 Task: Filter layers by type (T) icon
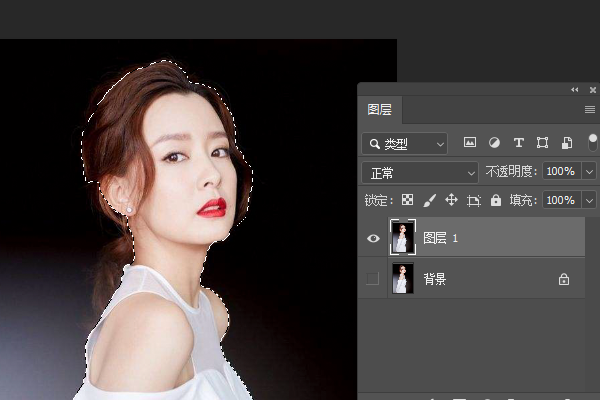coord(518,143)
